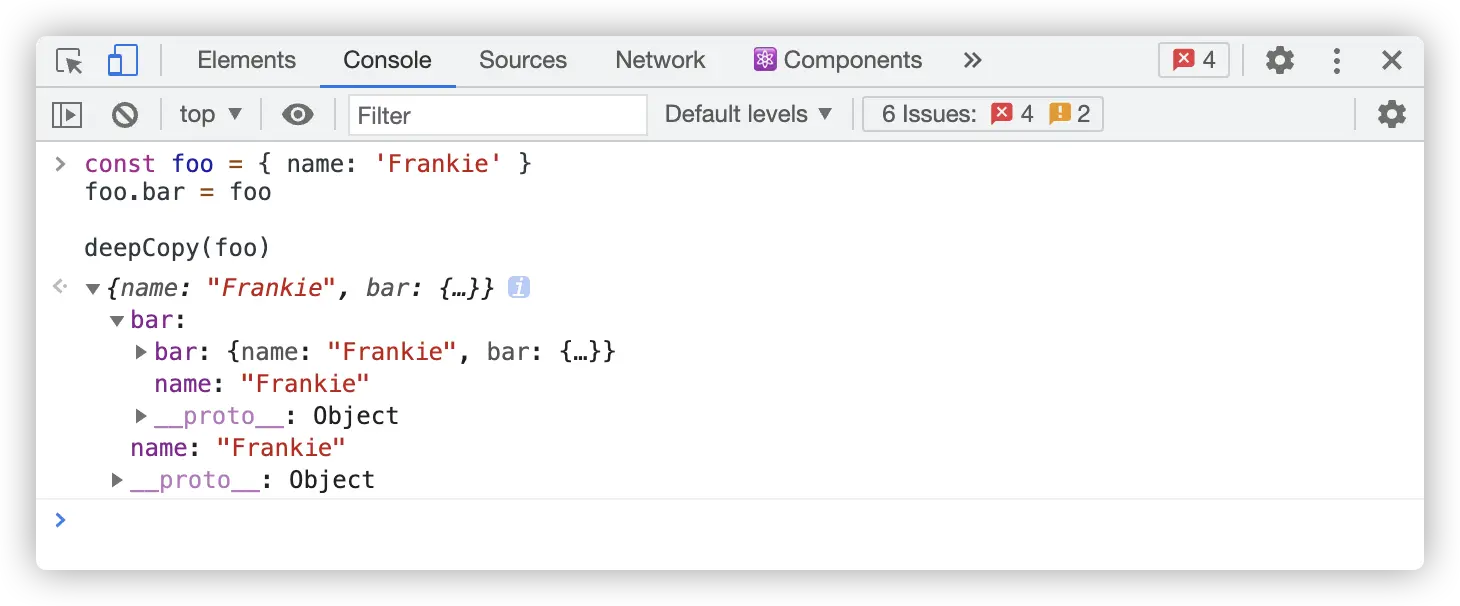Screen dimensions: 1460x606
Task: Click the red error count badge
Action: click(1194, 61)
